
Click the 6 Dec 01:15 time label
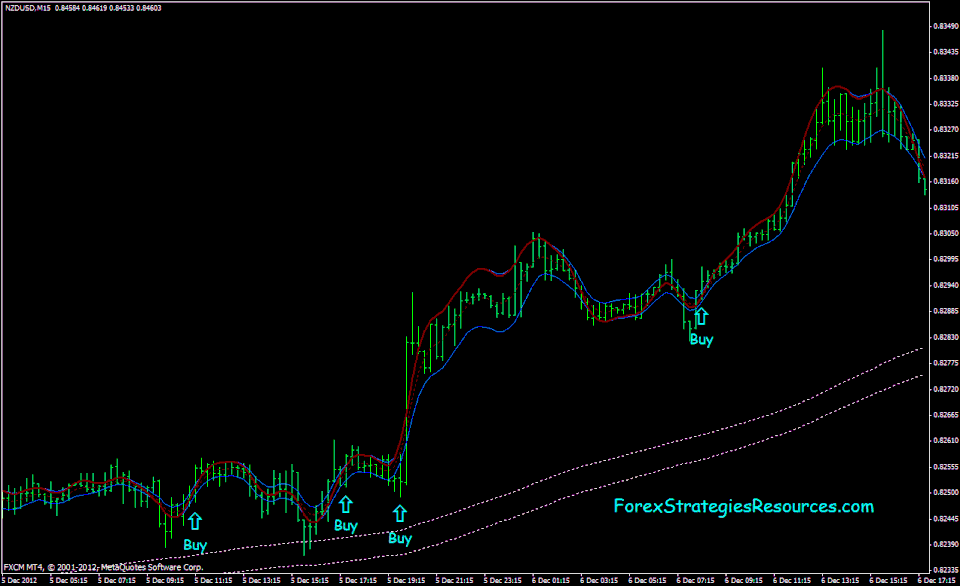tap(551, 580)
